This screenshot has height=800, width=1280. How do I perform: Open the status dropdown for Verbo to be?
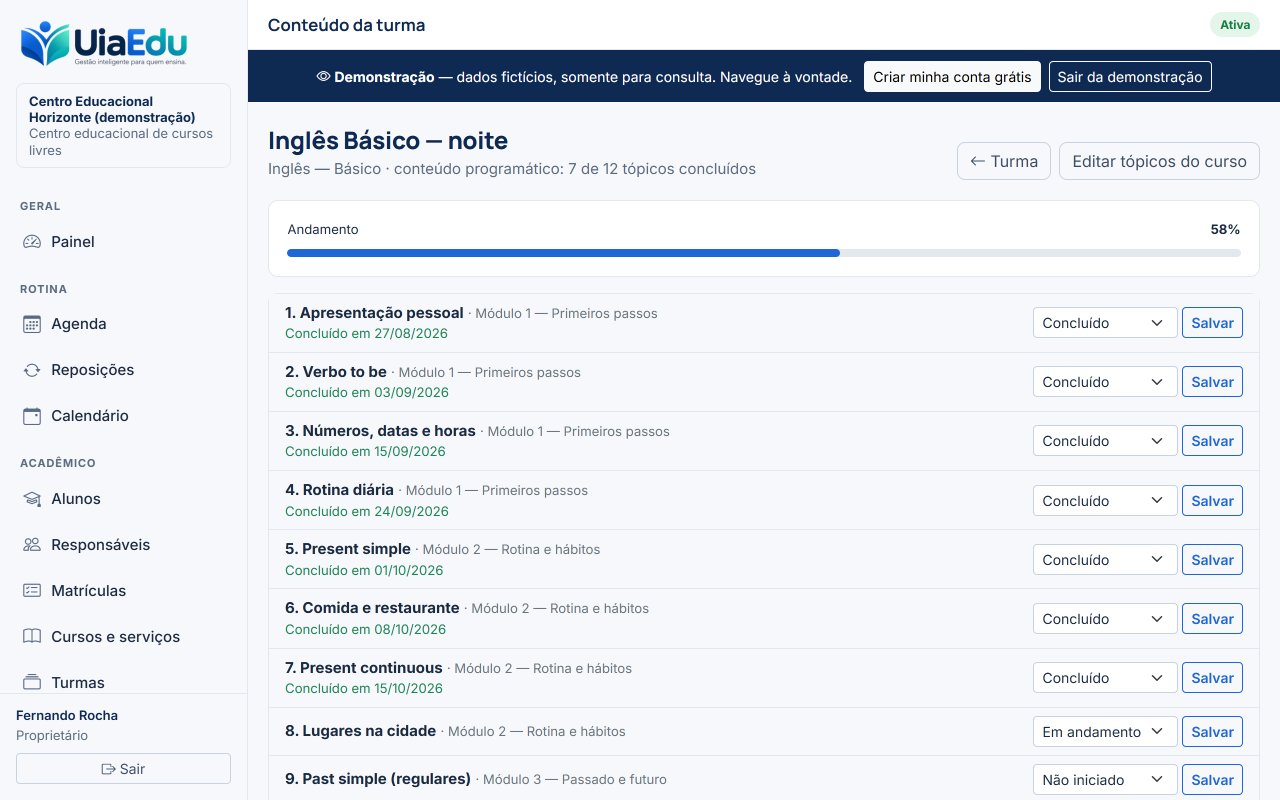click(1105, 382)
